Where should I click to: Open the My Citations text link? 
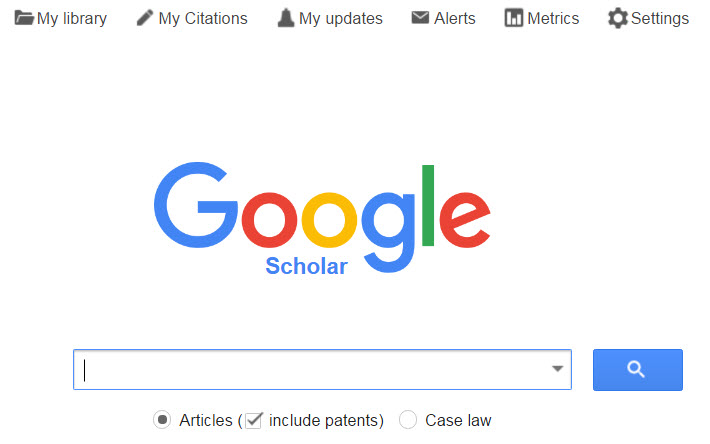pos(203,19)
